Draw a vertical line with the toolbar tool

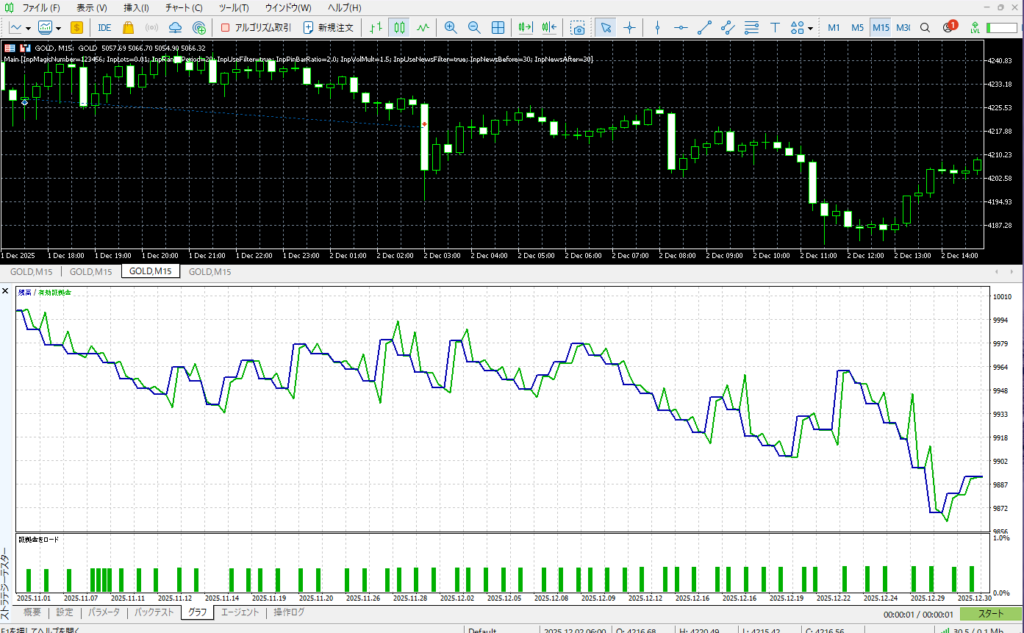(x=657, y=27)
